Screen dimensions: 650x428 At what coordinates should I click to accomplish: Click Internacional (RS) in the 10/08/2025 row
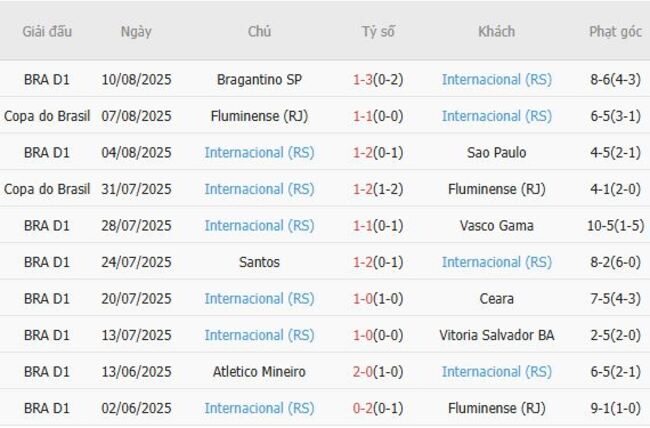click(496, 79)
